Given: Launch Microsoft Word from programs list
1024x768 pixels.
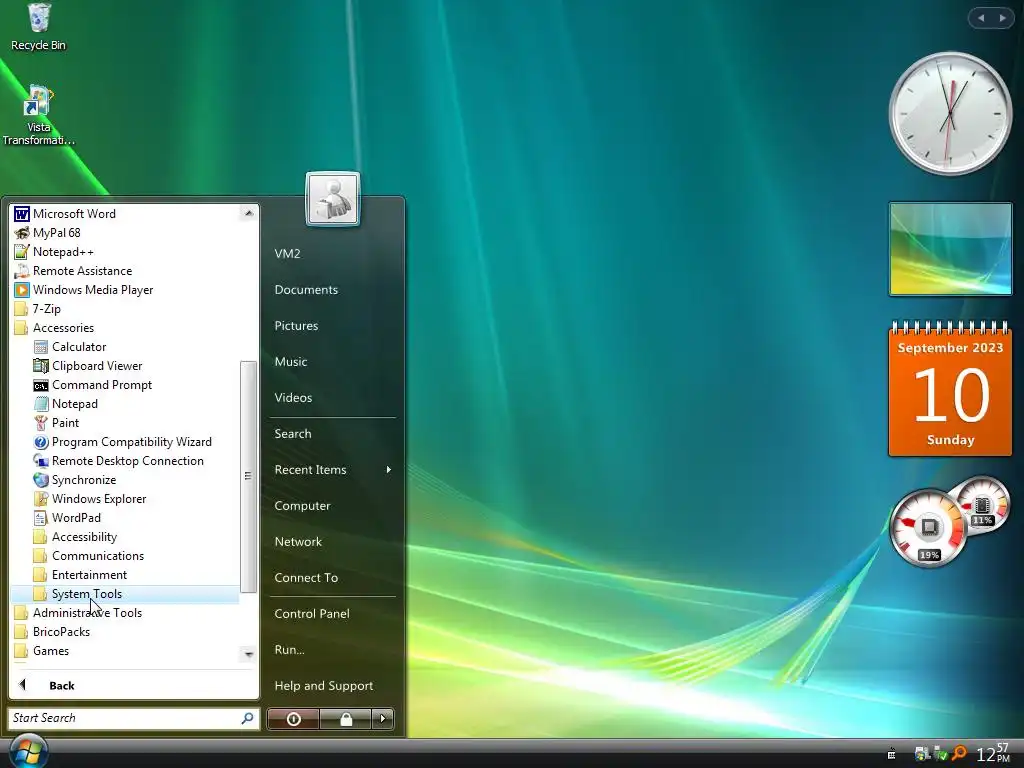Looking at the screenshot, I should coord(65,214).
